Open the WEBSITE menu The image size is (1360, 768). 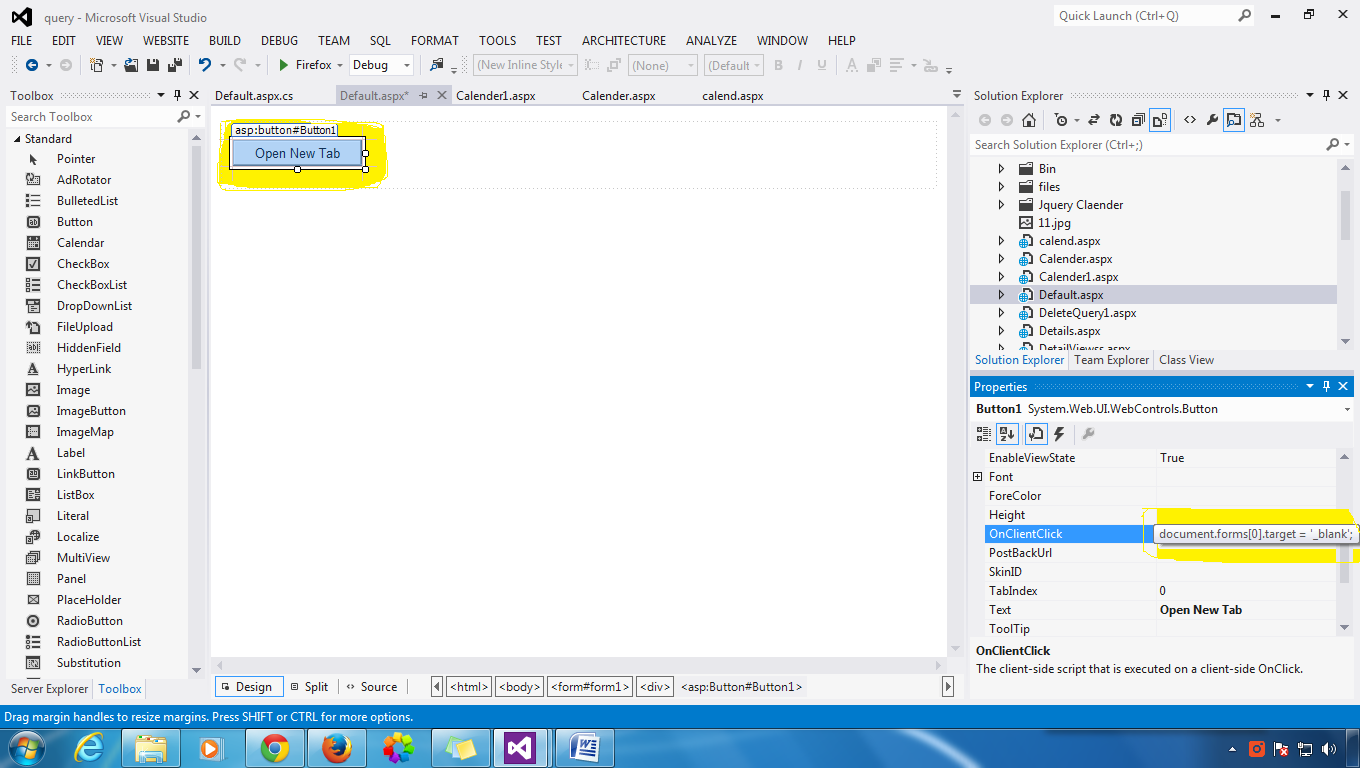click(x=166, y=40)
